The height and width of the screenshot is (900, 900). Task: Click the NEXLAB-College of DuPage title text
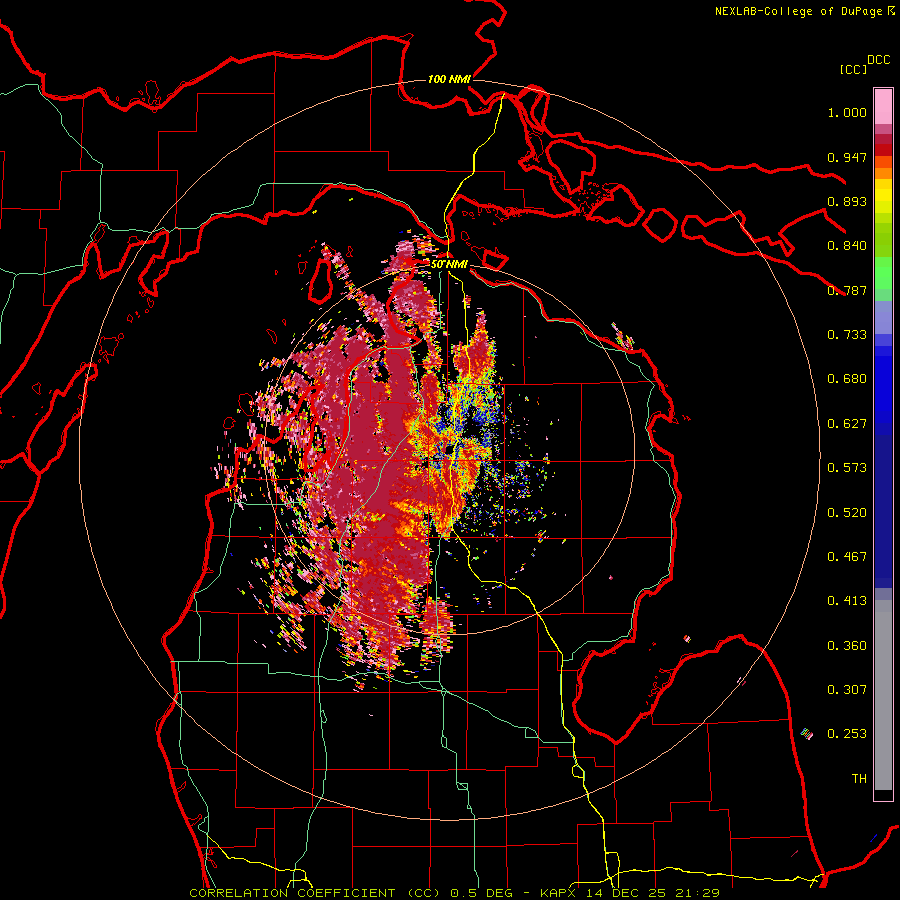pyautogui.click(x=799, y=11)
